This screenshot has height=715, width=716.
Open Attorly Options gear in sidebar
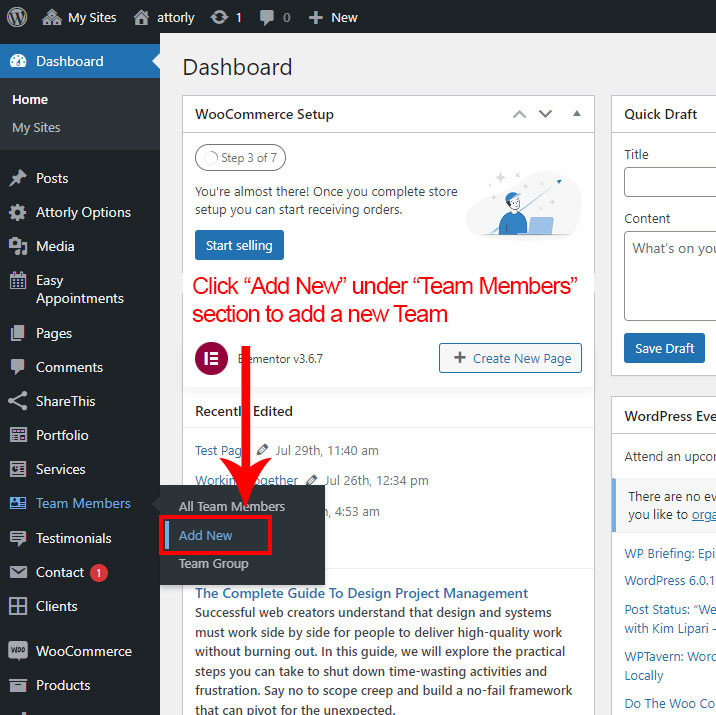tap(18, 212)
